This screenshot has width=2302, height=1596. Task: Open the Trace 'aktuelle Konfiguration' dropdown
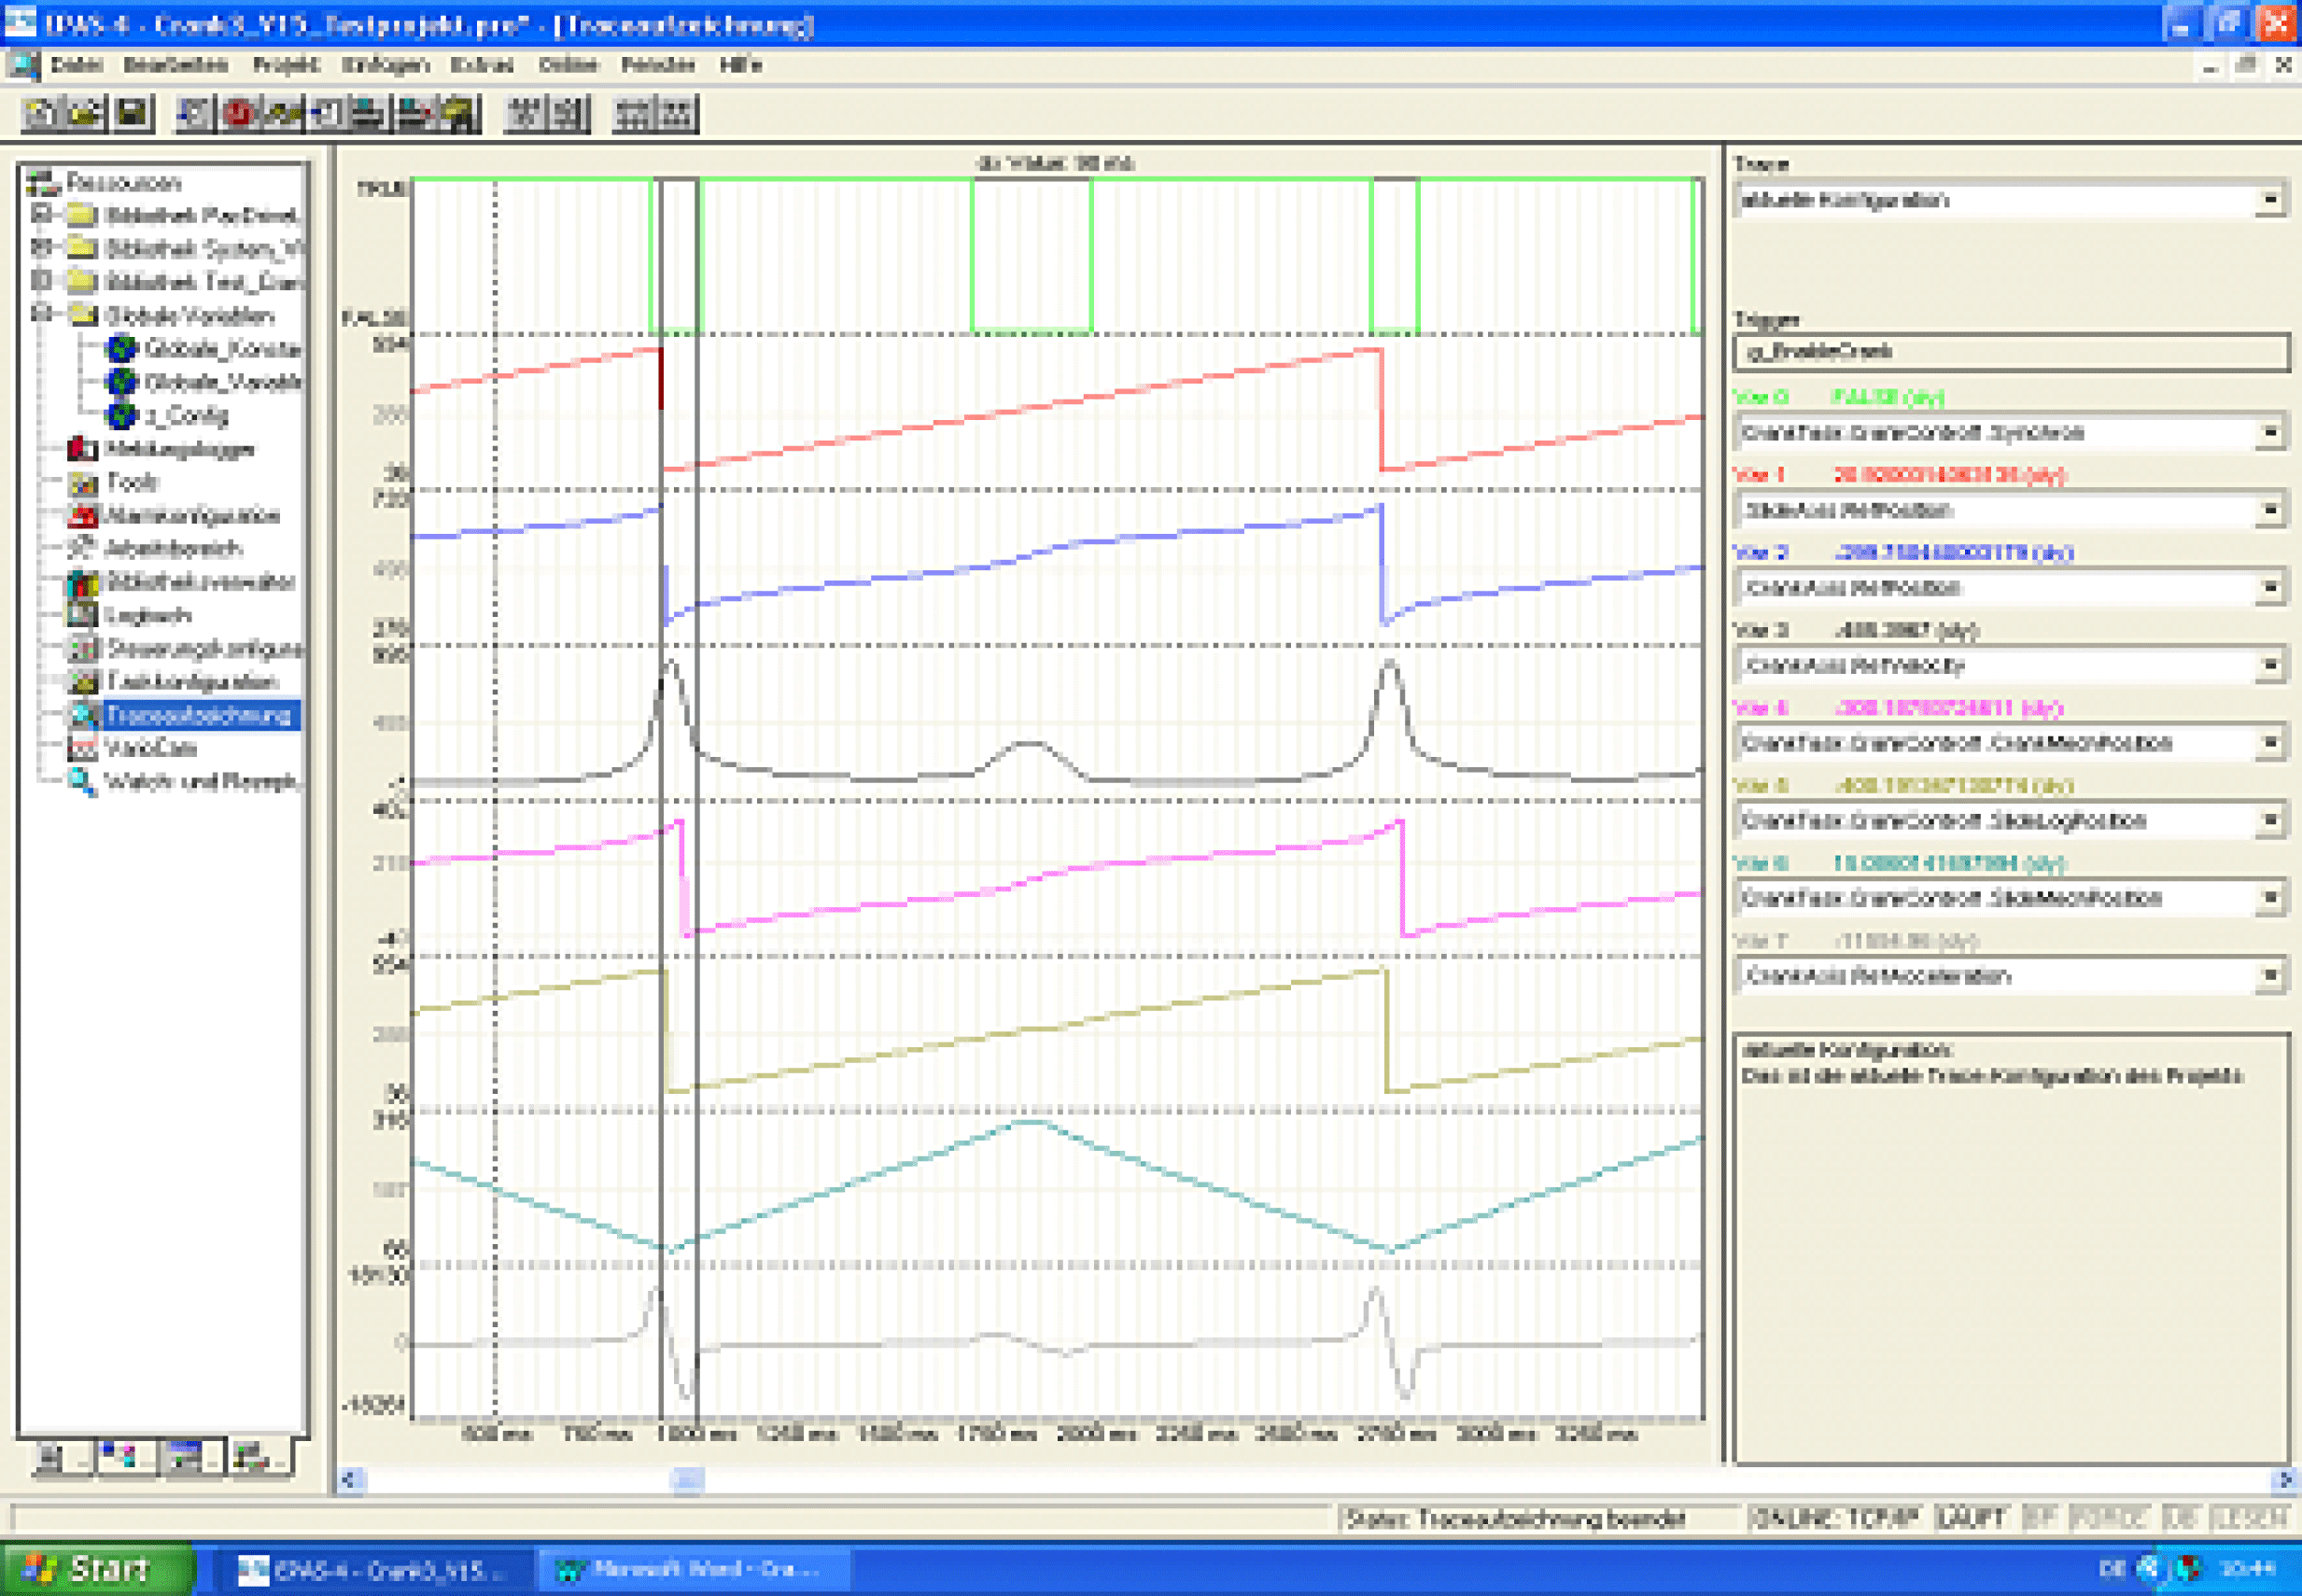click(2270, 200)
